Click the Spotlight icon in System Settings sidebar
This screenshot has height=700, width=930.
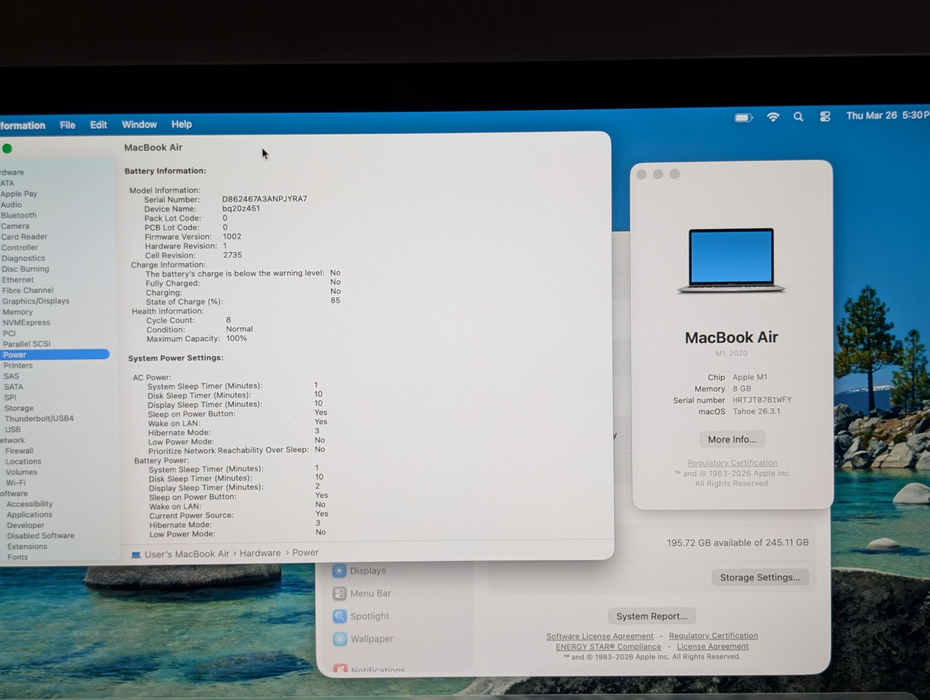coord(339,616)
